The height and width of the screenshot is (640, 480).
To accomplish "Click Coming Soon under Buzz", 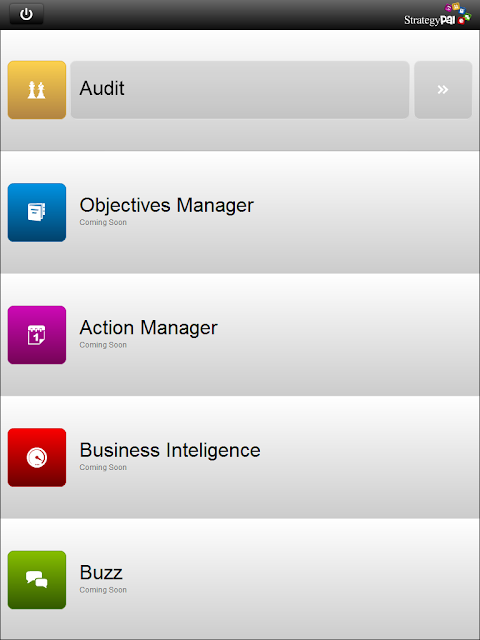I will tap(103, 590).
